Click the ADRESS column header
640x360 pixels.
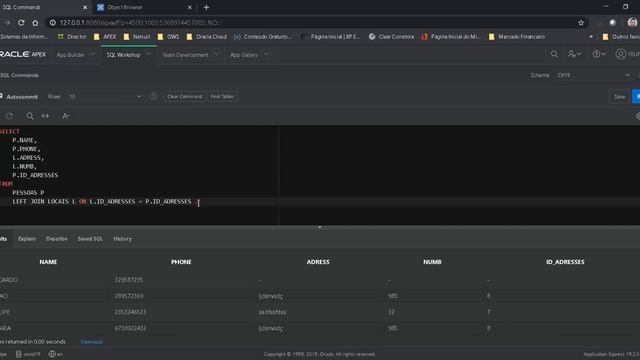pyautogui.click(x=318, y=262)
